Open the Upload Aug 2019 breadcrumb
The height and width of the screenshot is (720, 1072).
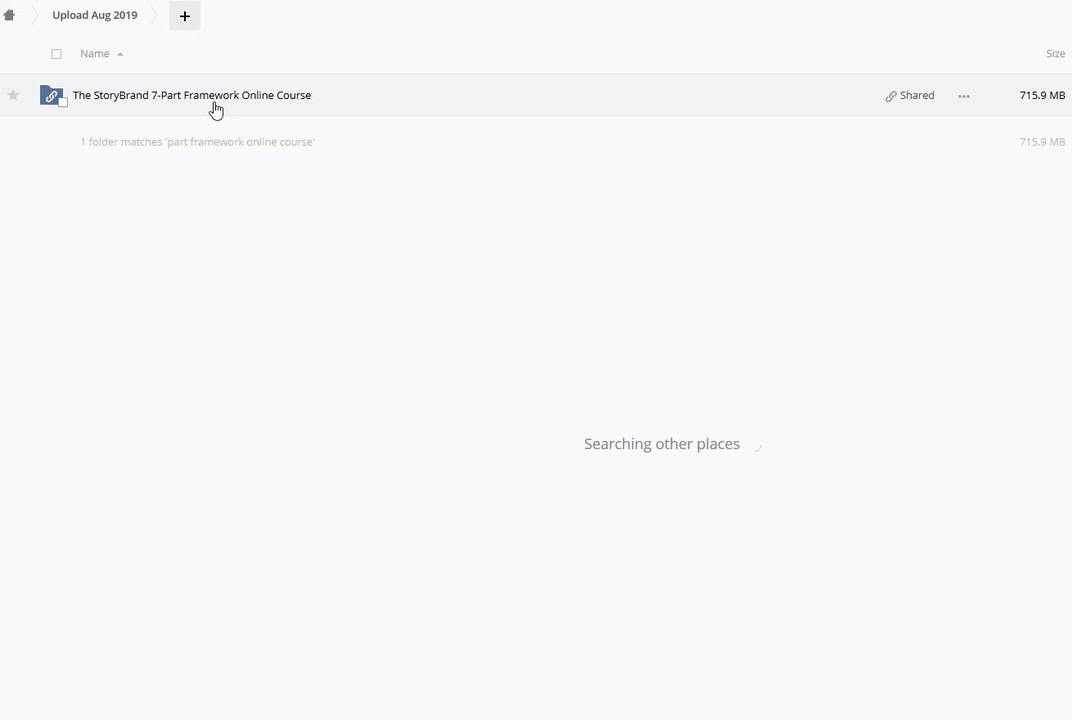coord(95,15)
